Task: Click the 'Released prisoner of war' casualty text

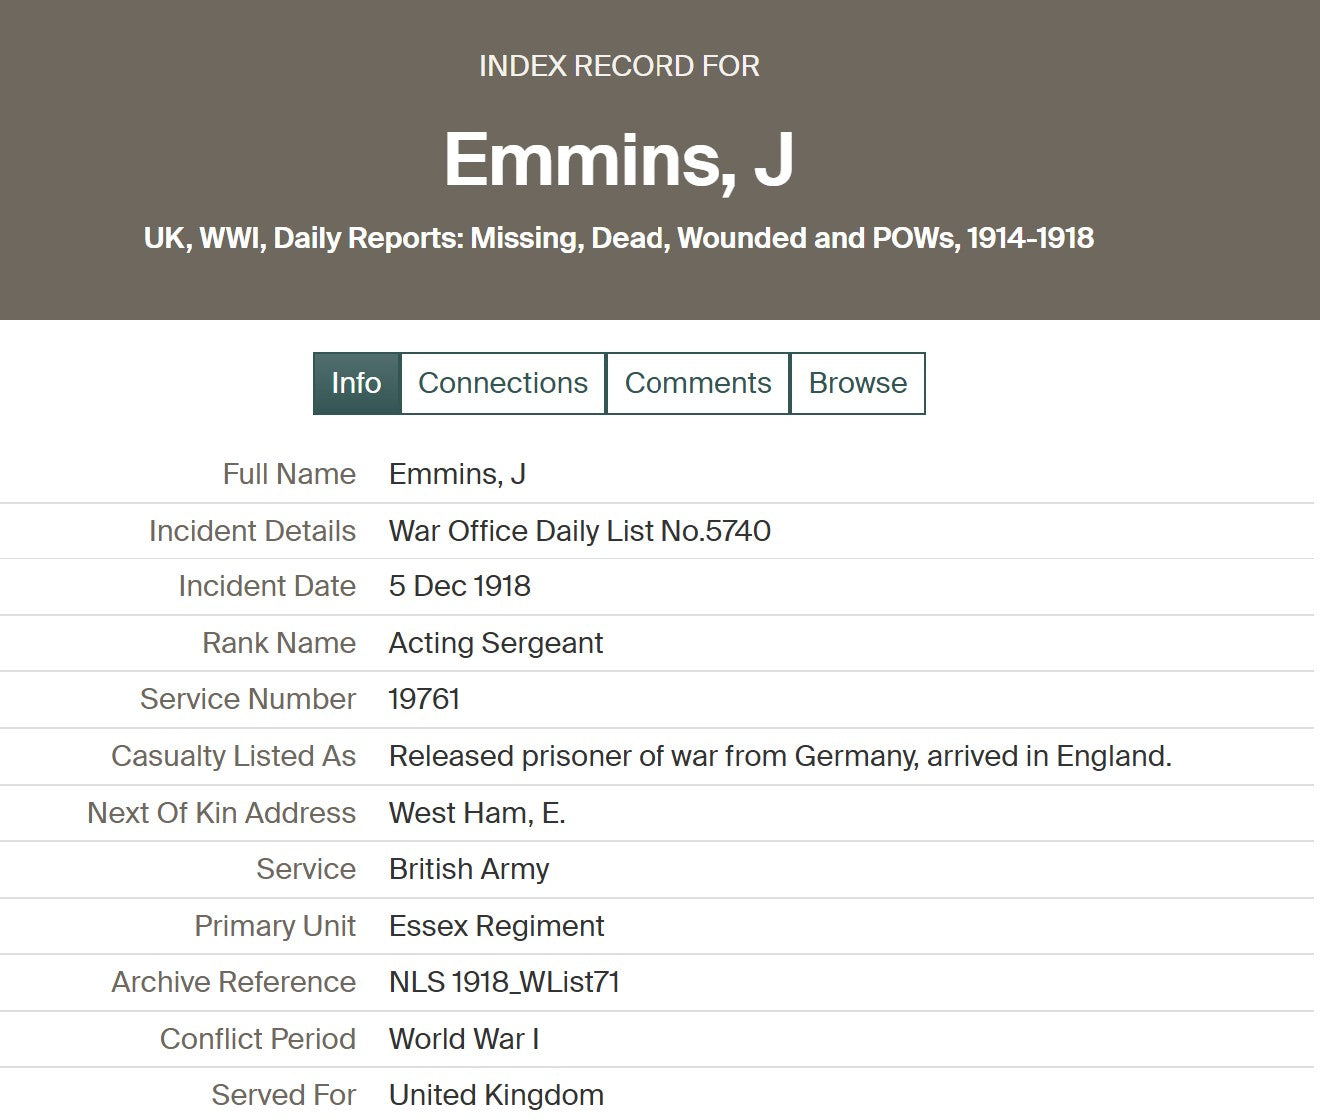Action: [779, 756]
